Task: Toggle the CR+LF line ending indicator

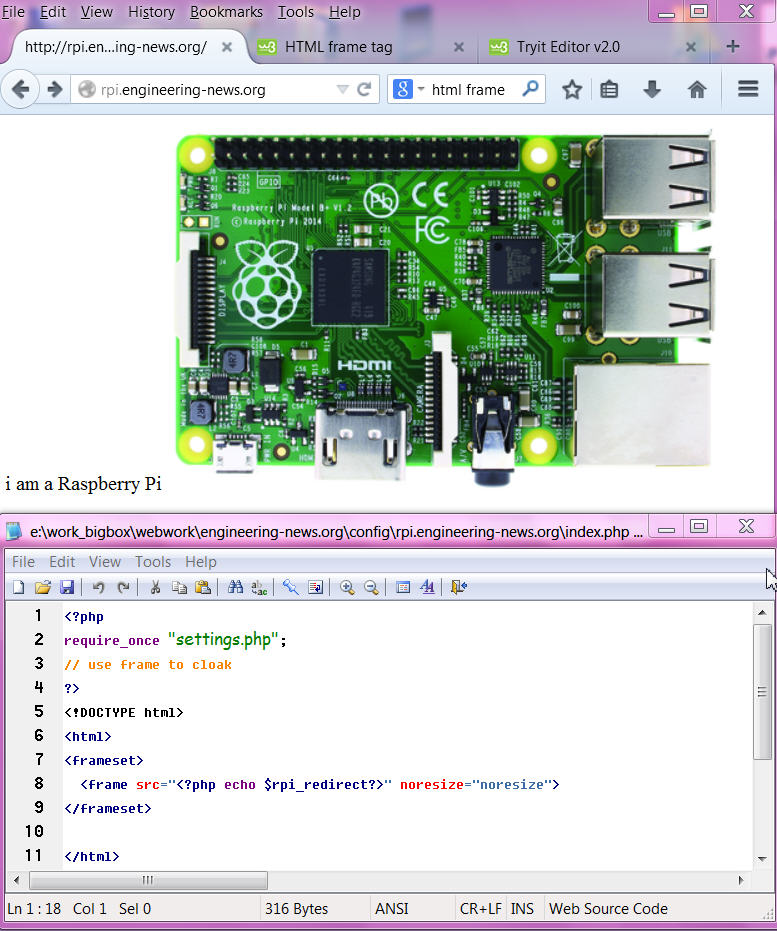Action: click(x=479, y=909)
